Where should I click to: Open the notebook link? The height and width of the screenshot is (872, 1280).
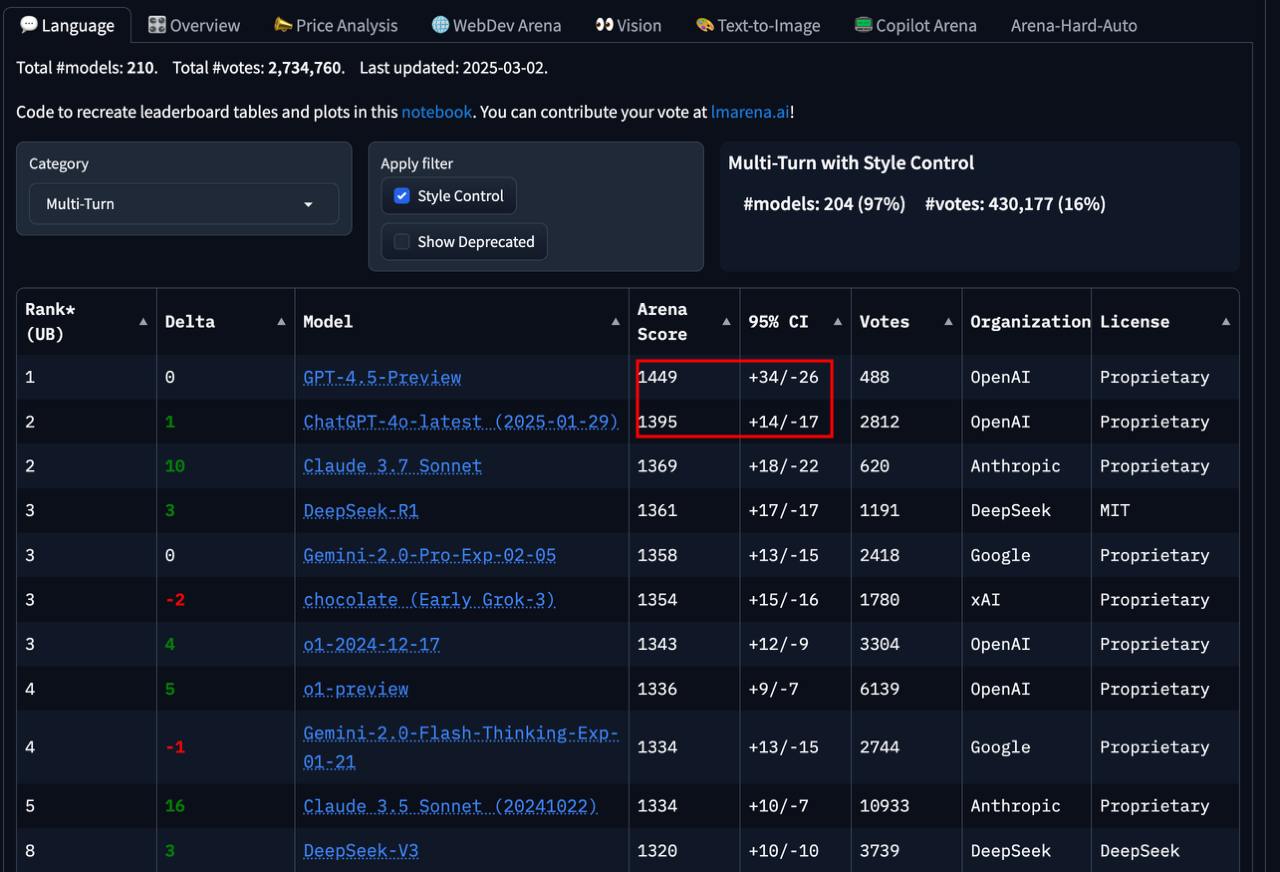(437, 112)
